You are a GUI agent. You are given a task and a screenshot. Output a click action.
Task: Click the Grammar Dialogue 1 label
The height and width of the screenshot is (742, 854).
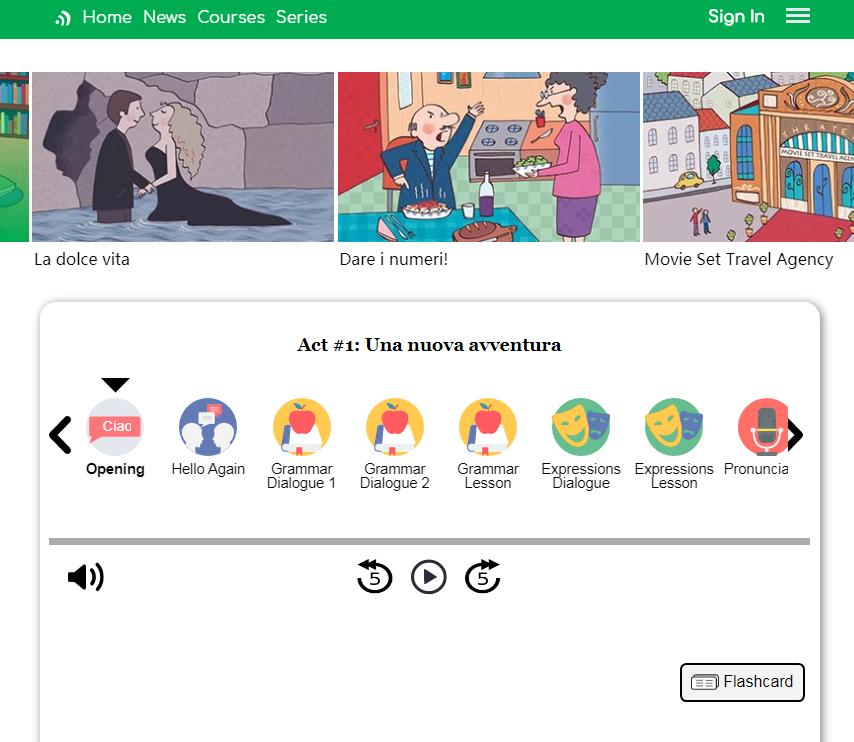click(x=302, y=476)
